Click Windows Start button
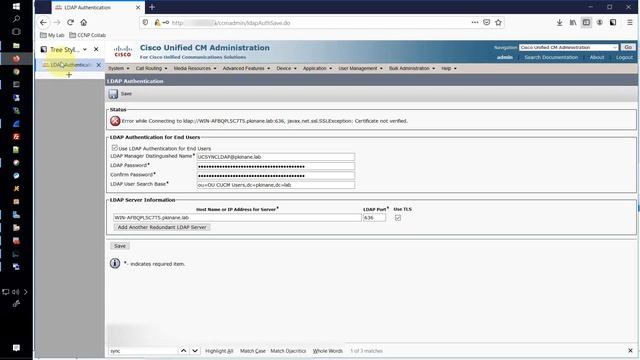 (x=16, y=6)
